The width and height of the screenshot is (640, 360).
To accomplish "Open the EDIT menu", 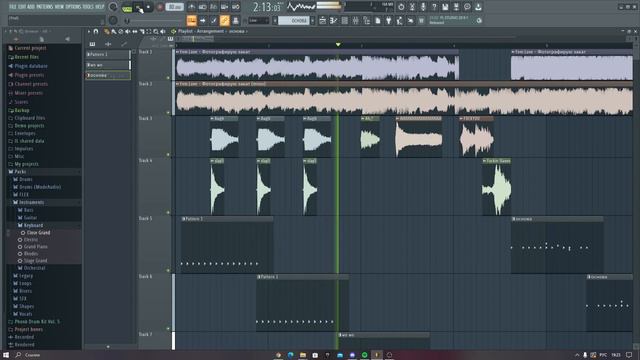I will click(x=22, y=7).
